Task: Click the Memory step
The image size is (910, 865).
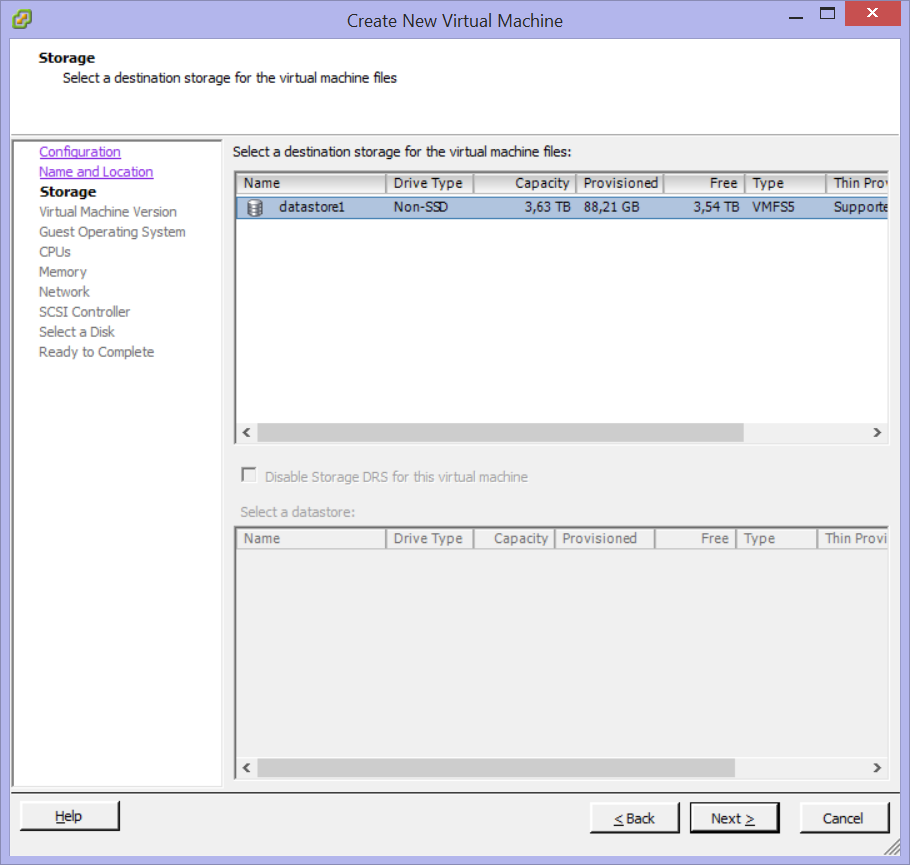Action: [63, 272]
